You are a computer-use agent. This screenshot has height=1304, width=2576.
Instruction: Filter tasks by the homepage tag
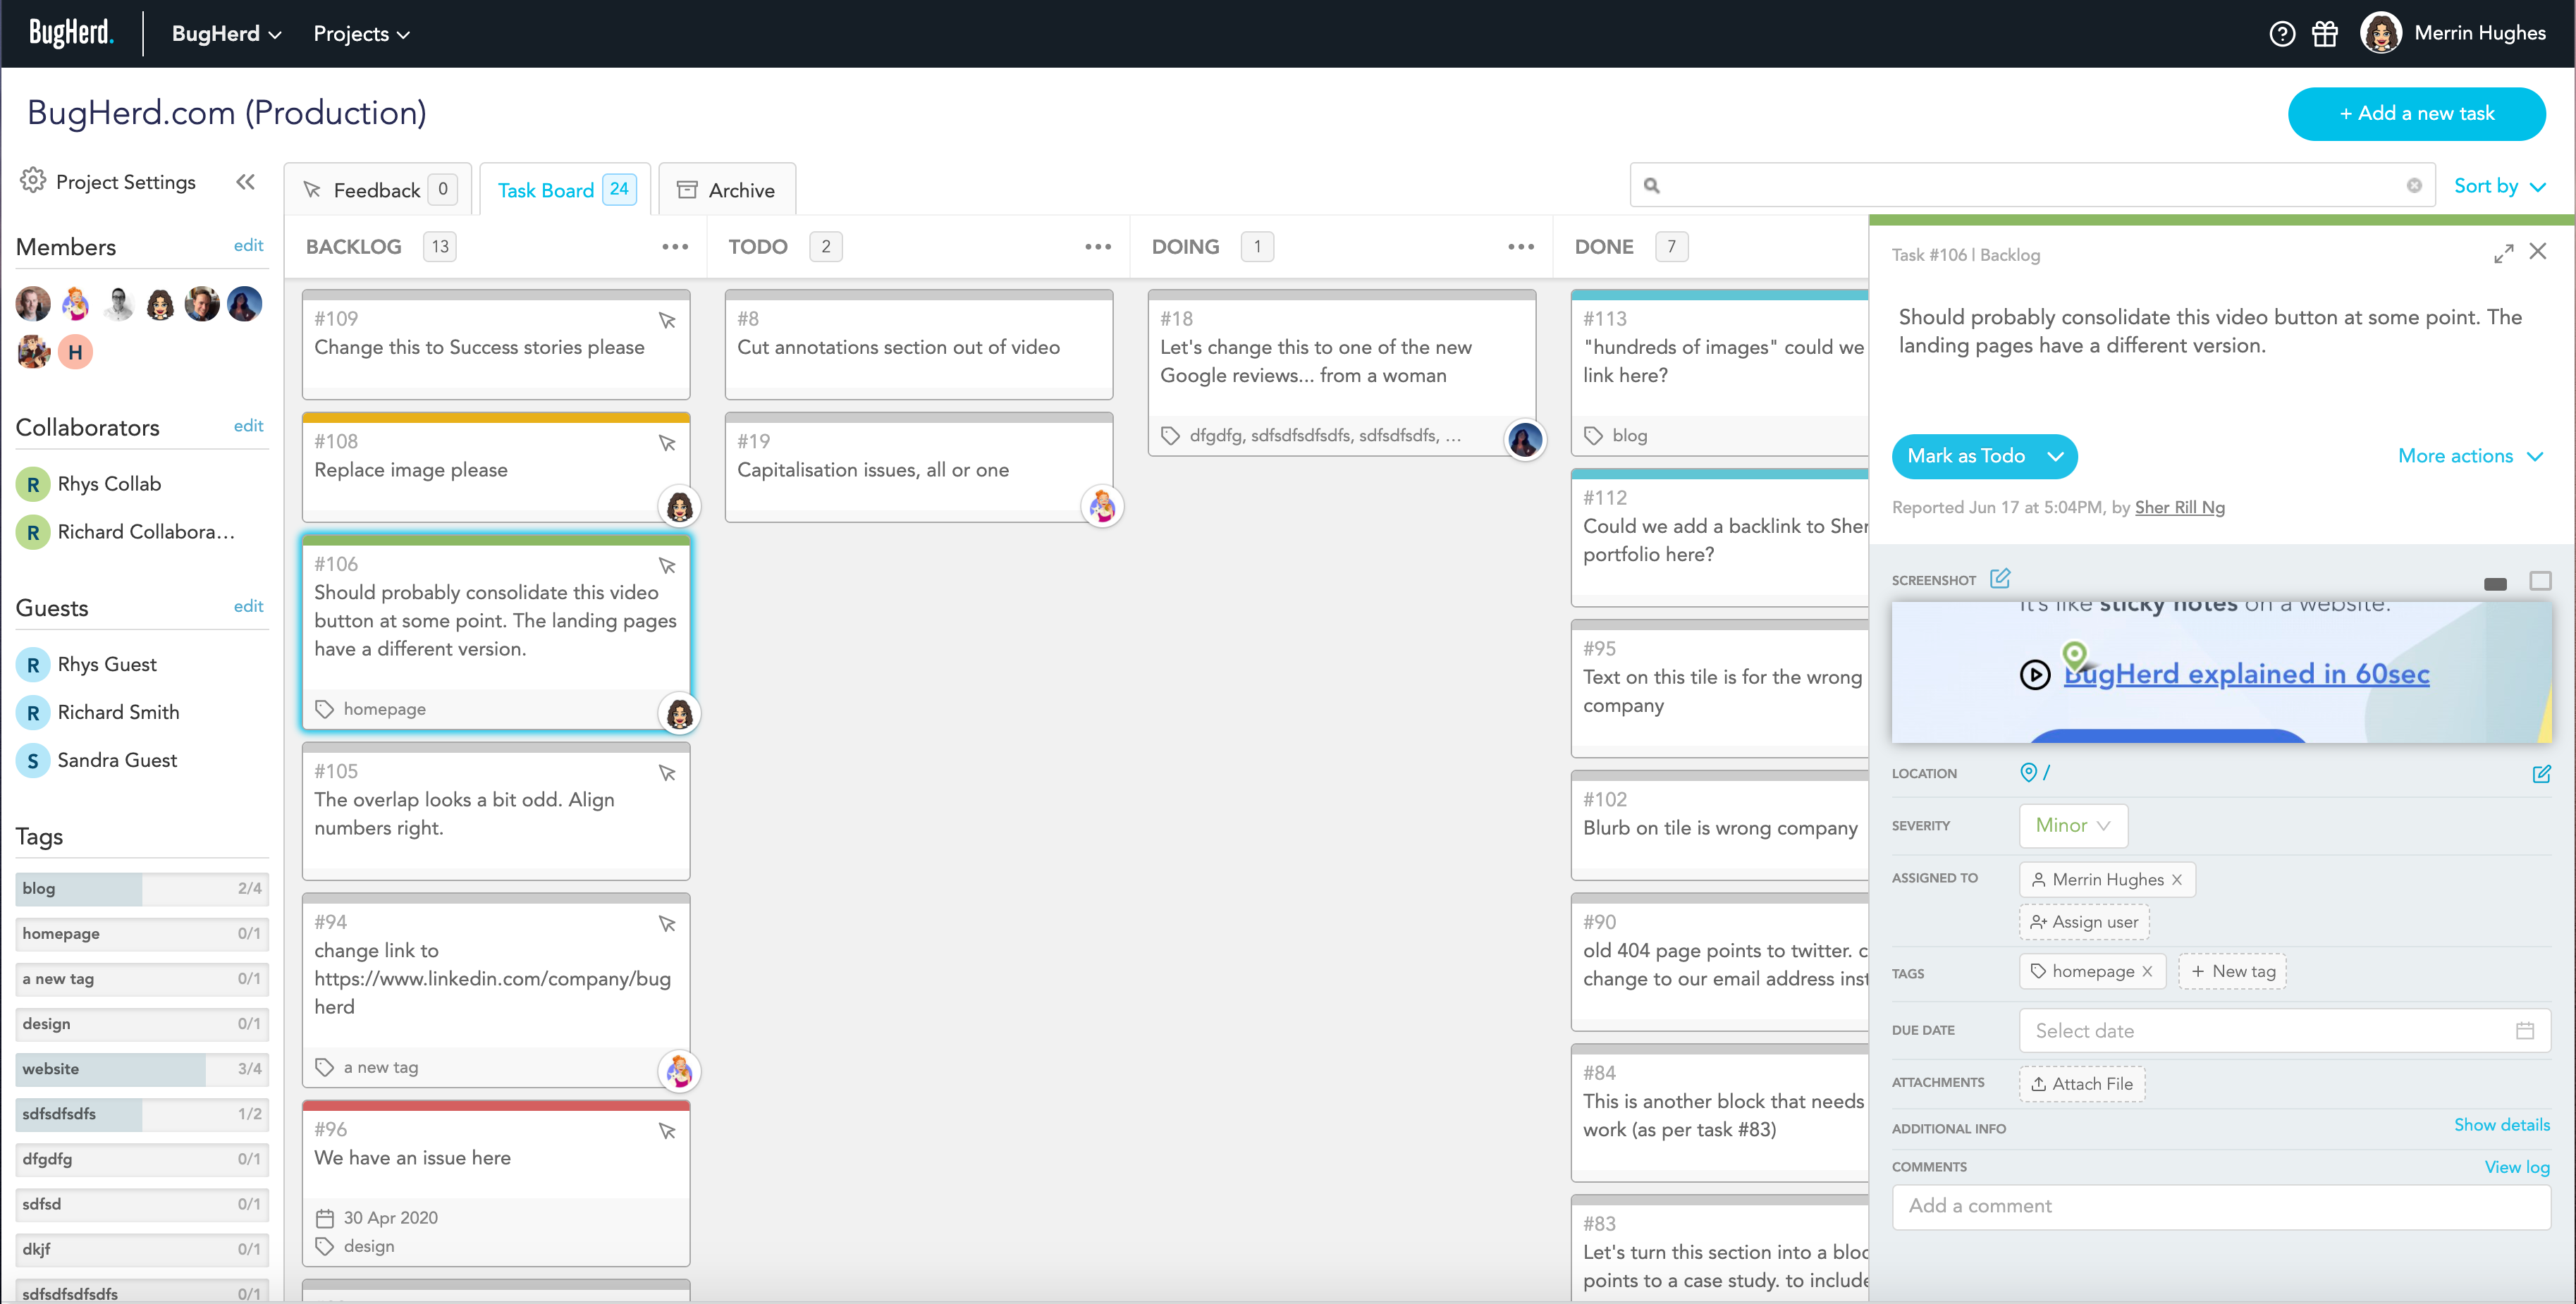142,934
